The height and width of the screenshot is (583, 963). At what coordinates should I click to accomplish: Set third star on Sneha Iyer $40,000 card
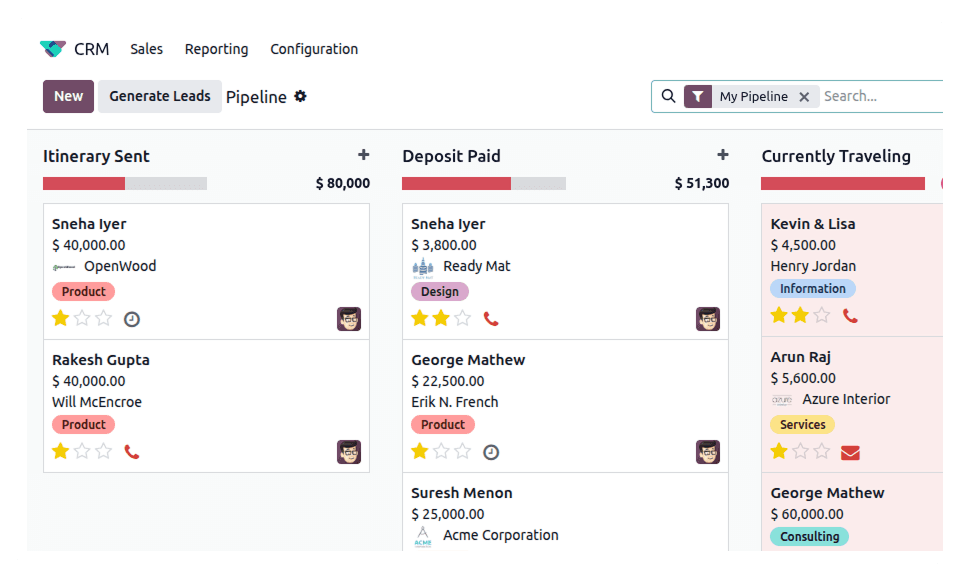(x=104, y=318)
